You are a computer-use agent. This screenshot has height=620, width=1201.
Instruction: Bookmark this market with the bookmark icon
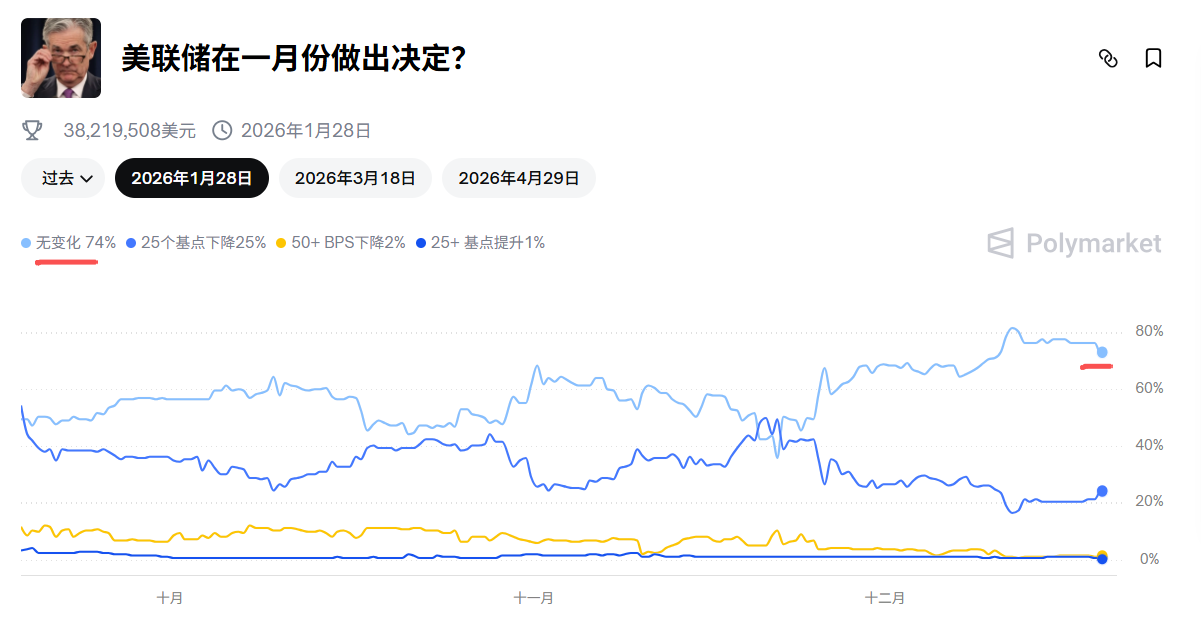click(x=1153, y=58)
